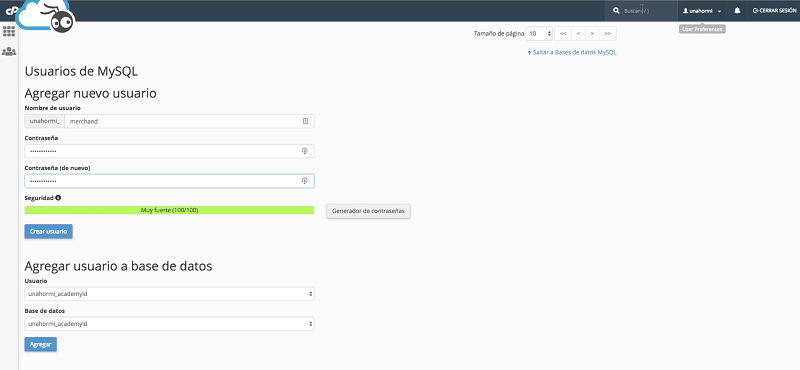Open the Tamaño de página dropdown
The height and width of the screenshot is (370, 800).
(x=539, y=34)
